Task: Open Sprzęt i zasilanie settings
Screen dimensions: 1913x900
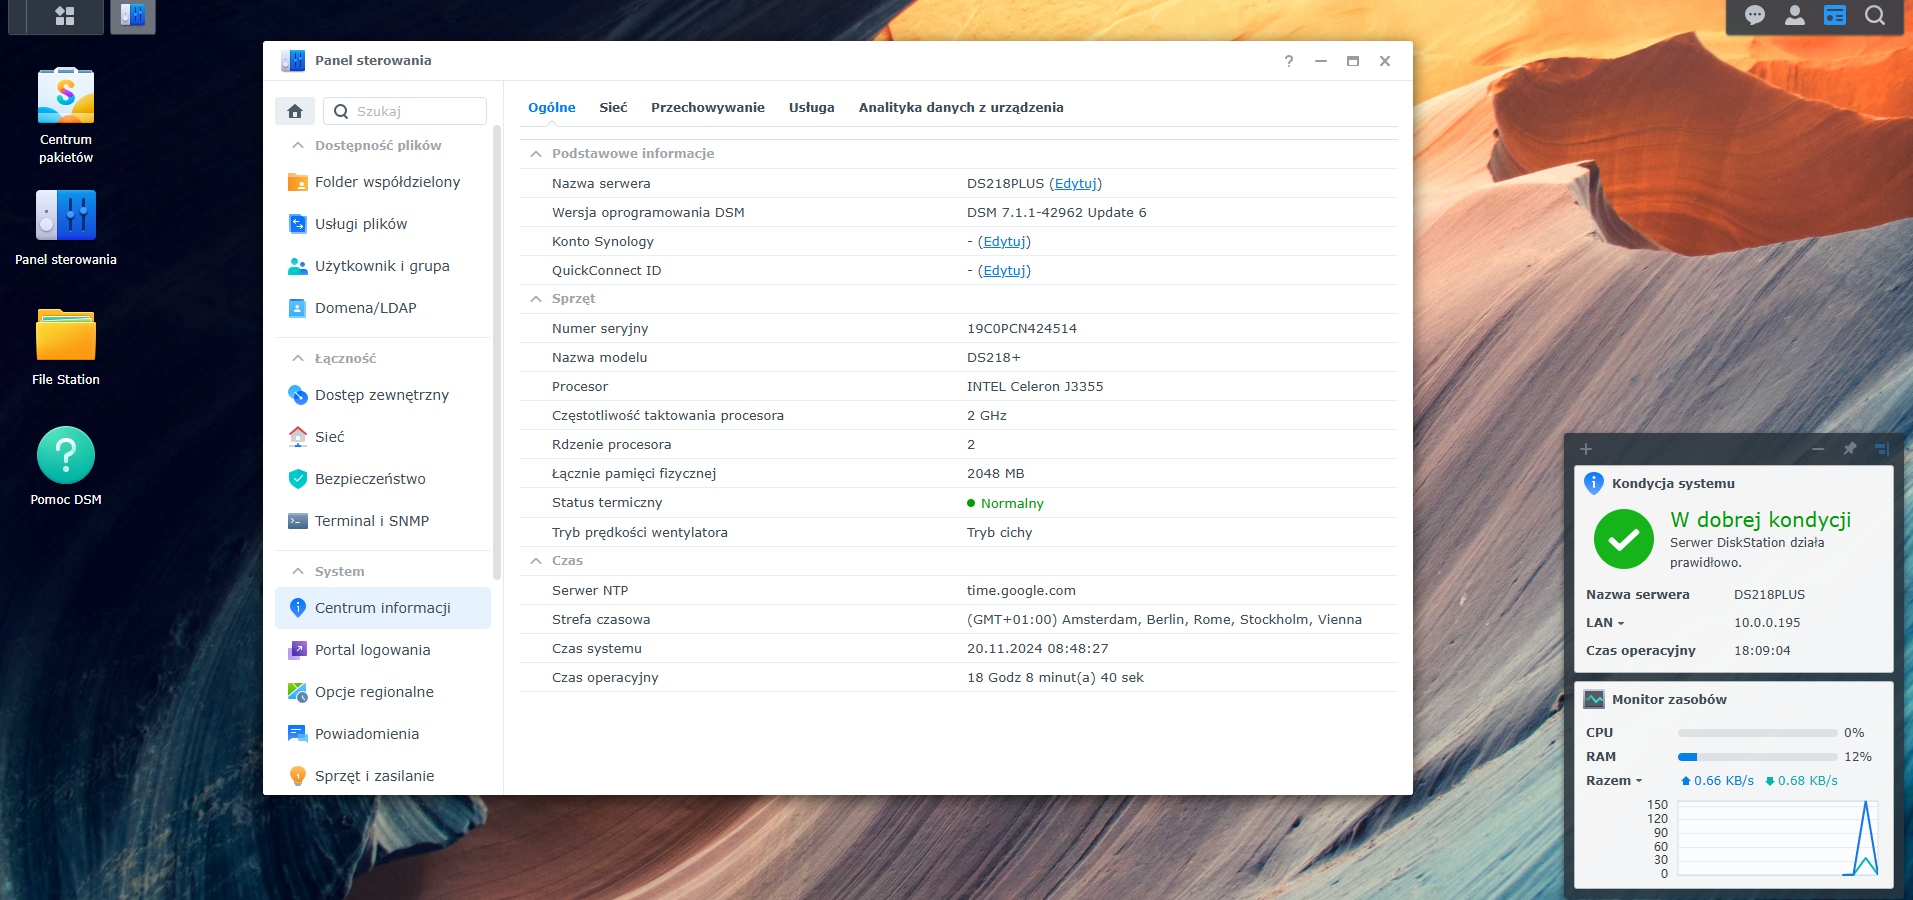Action: pos(383,776)
